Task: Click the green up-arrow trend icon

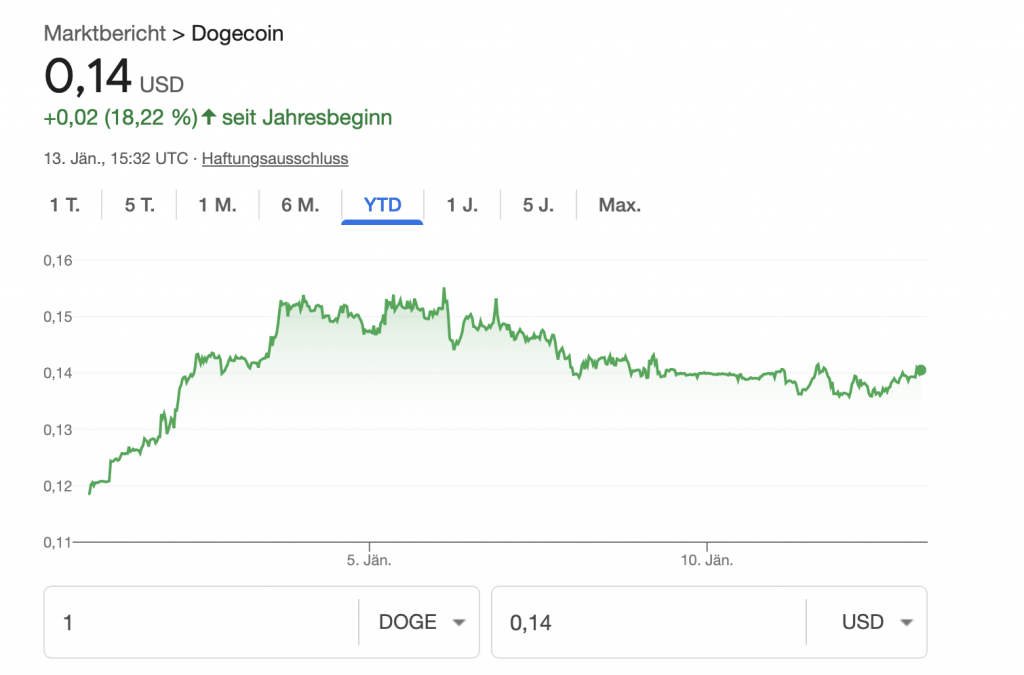Action: (x=209, y=117)
